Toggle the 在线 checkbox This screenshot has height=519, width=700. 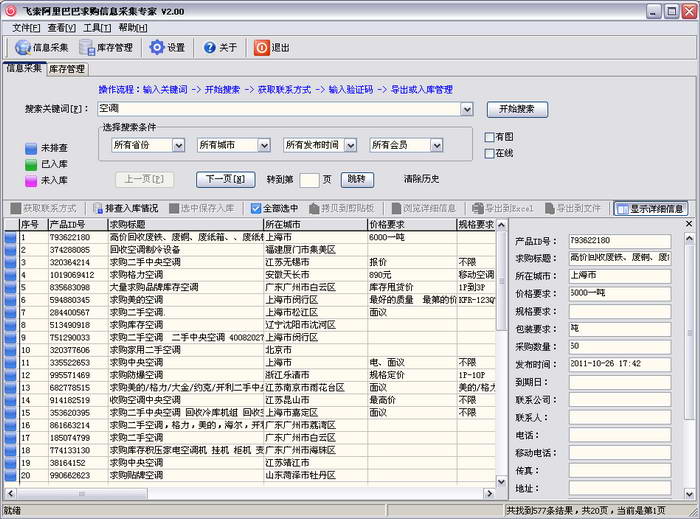point(489,153)
